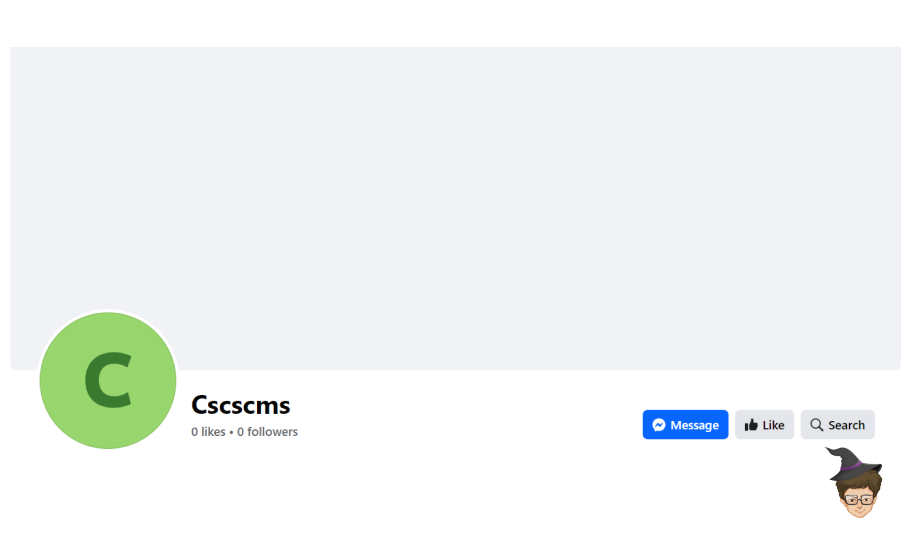Click the Search label text
This screenshot has width=912, height=535.
pos(846,425)
